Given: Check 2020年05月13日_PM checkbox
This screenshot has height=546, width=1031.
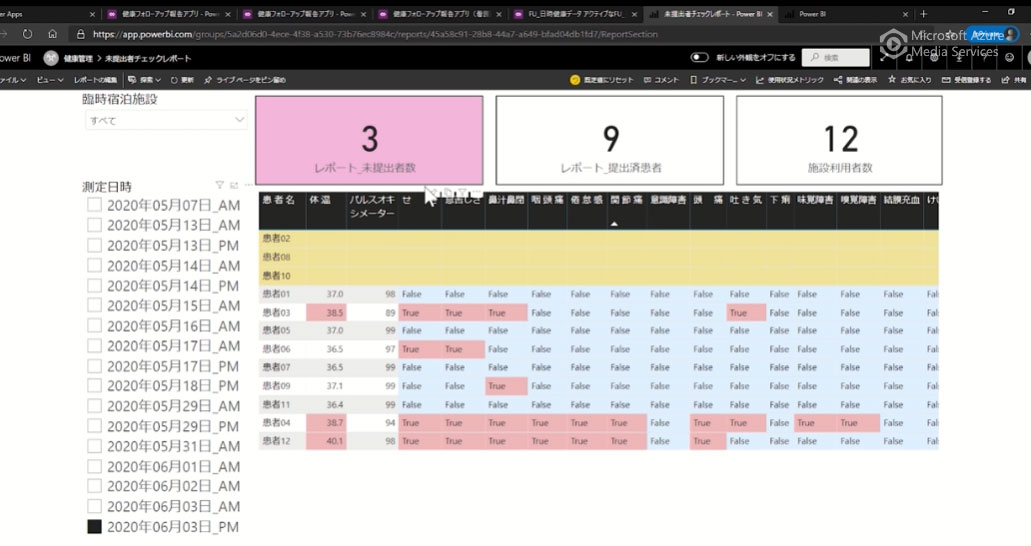Looking at the screenshot, I should (x=95, y=245).
